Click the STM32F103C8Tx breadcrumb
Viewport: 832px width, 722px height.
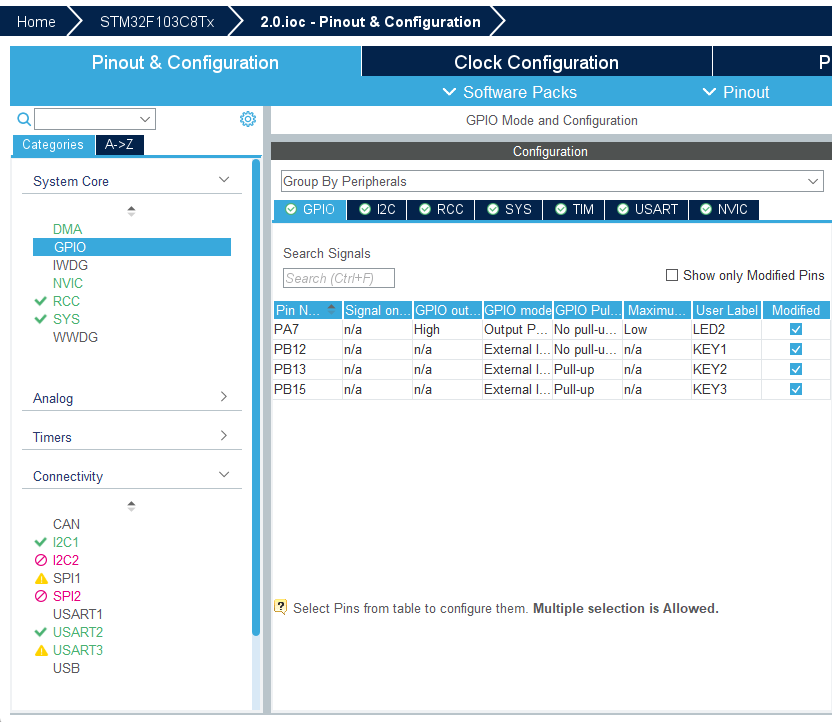[x=157, y=22]
